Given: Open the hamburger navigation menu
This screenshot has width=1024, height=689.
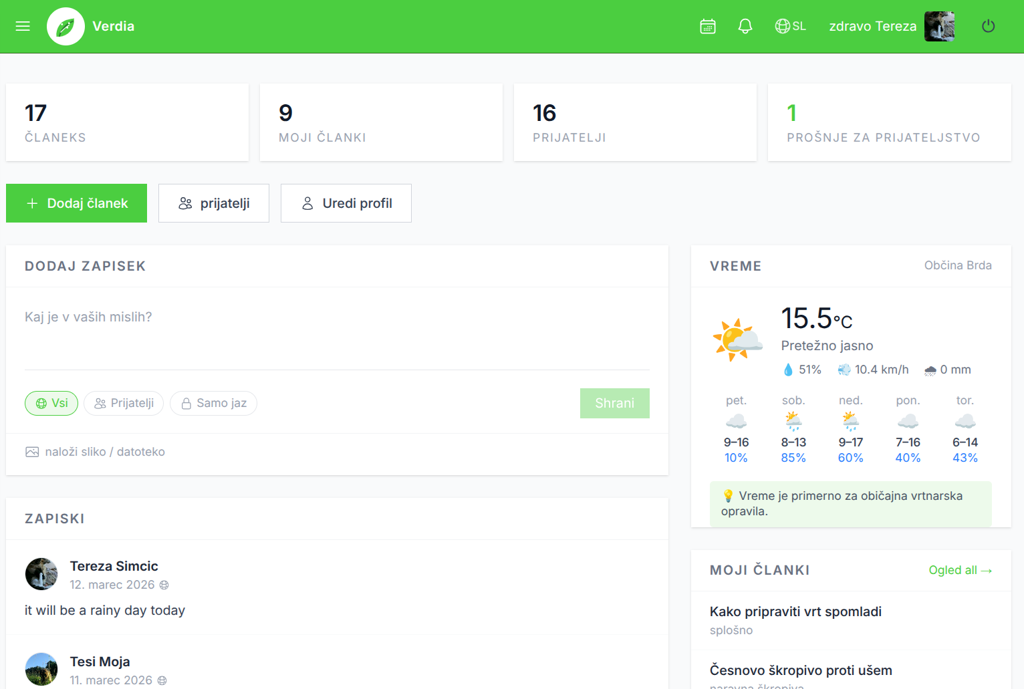Looking at the screenshot, I should point(23,26).
